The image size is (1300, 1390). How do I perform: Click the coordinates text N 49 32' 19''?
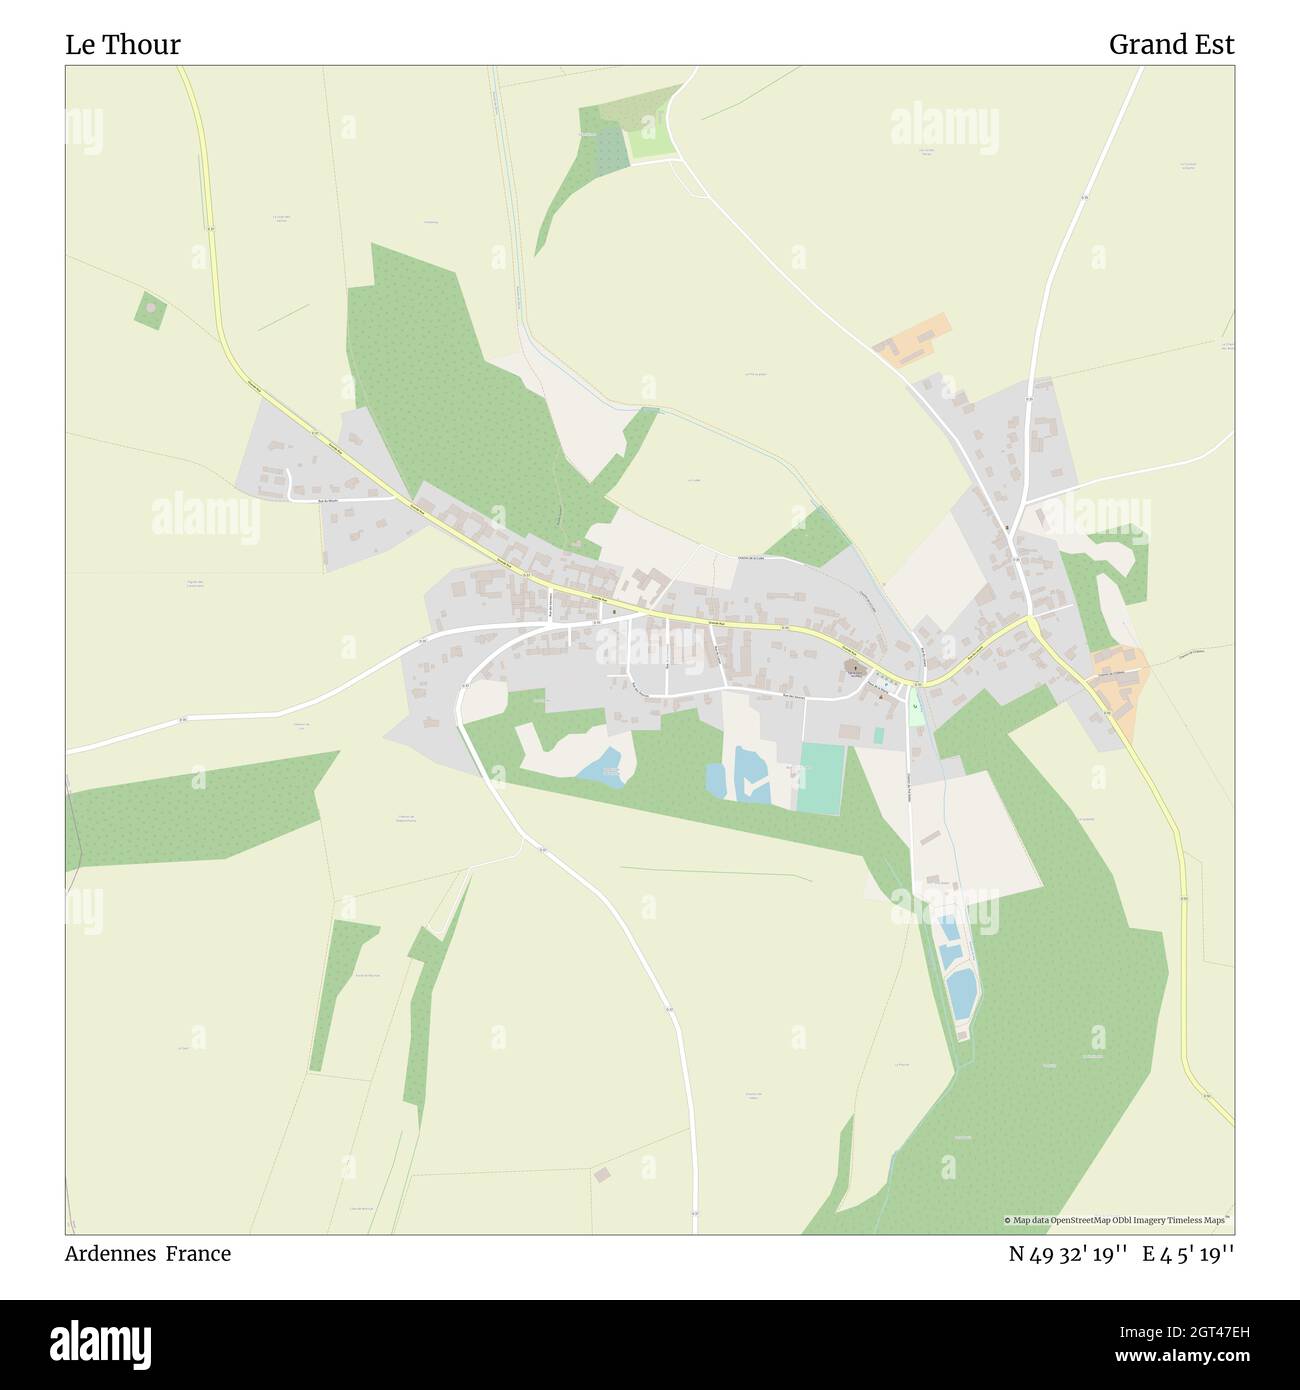(x=1069, y=1254)
